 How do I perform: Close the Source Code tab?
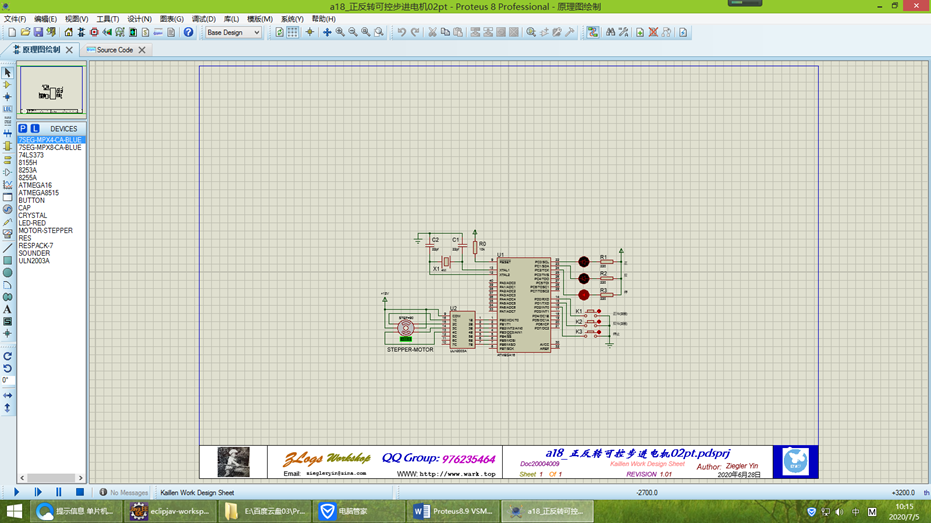[x=142, y=50]
